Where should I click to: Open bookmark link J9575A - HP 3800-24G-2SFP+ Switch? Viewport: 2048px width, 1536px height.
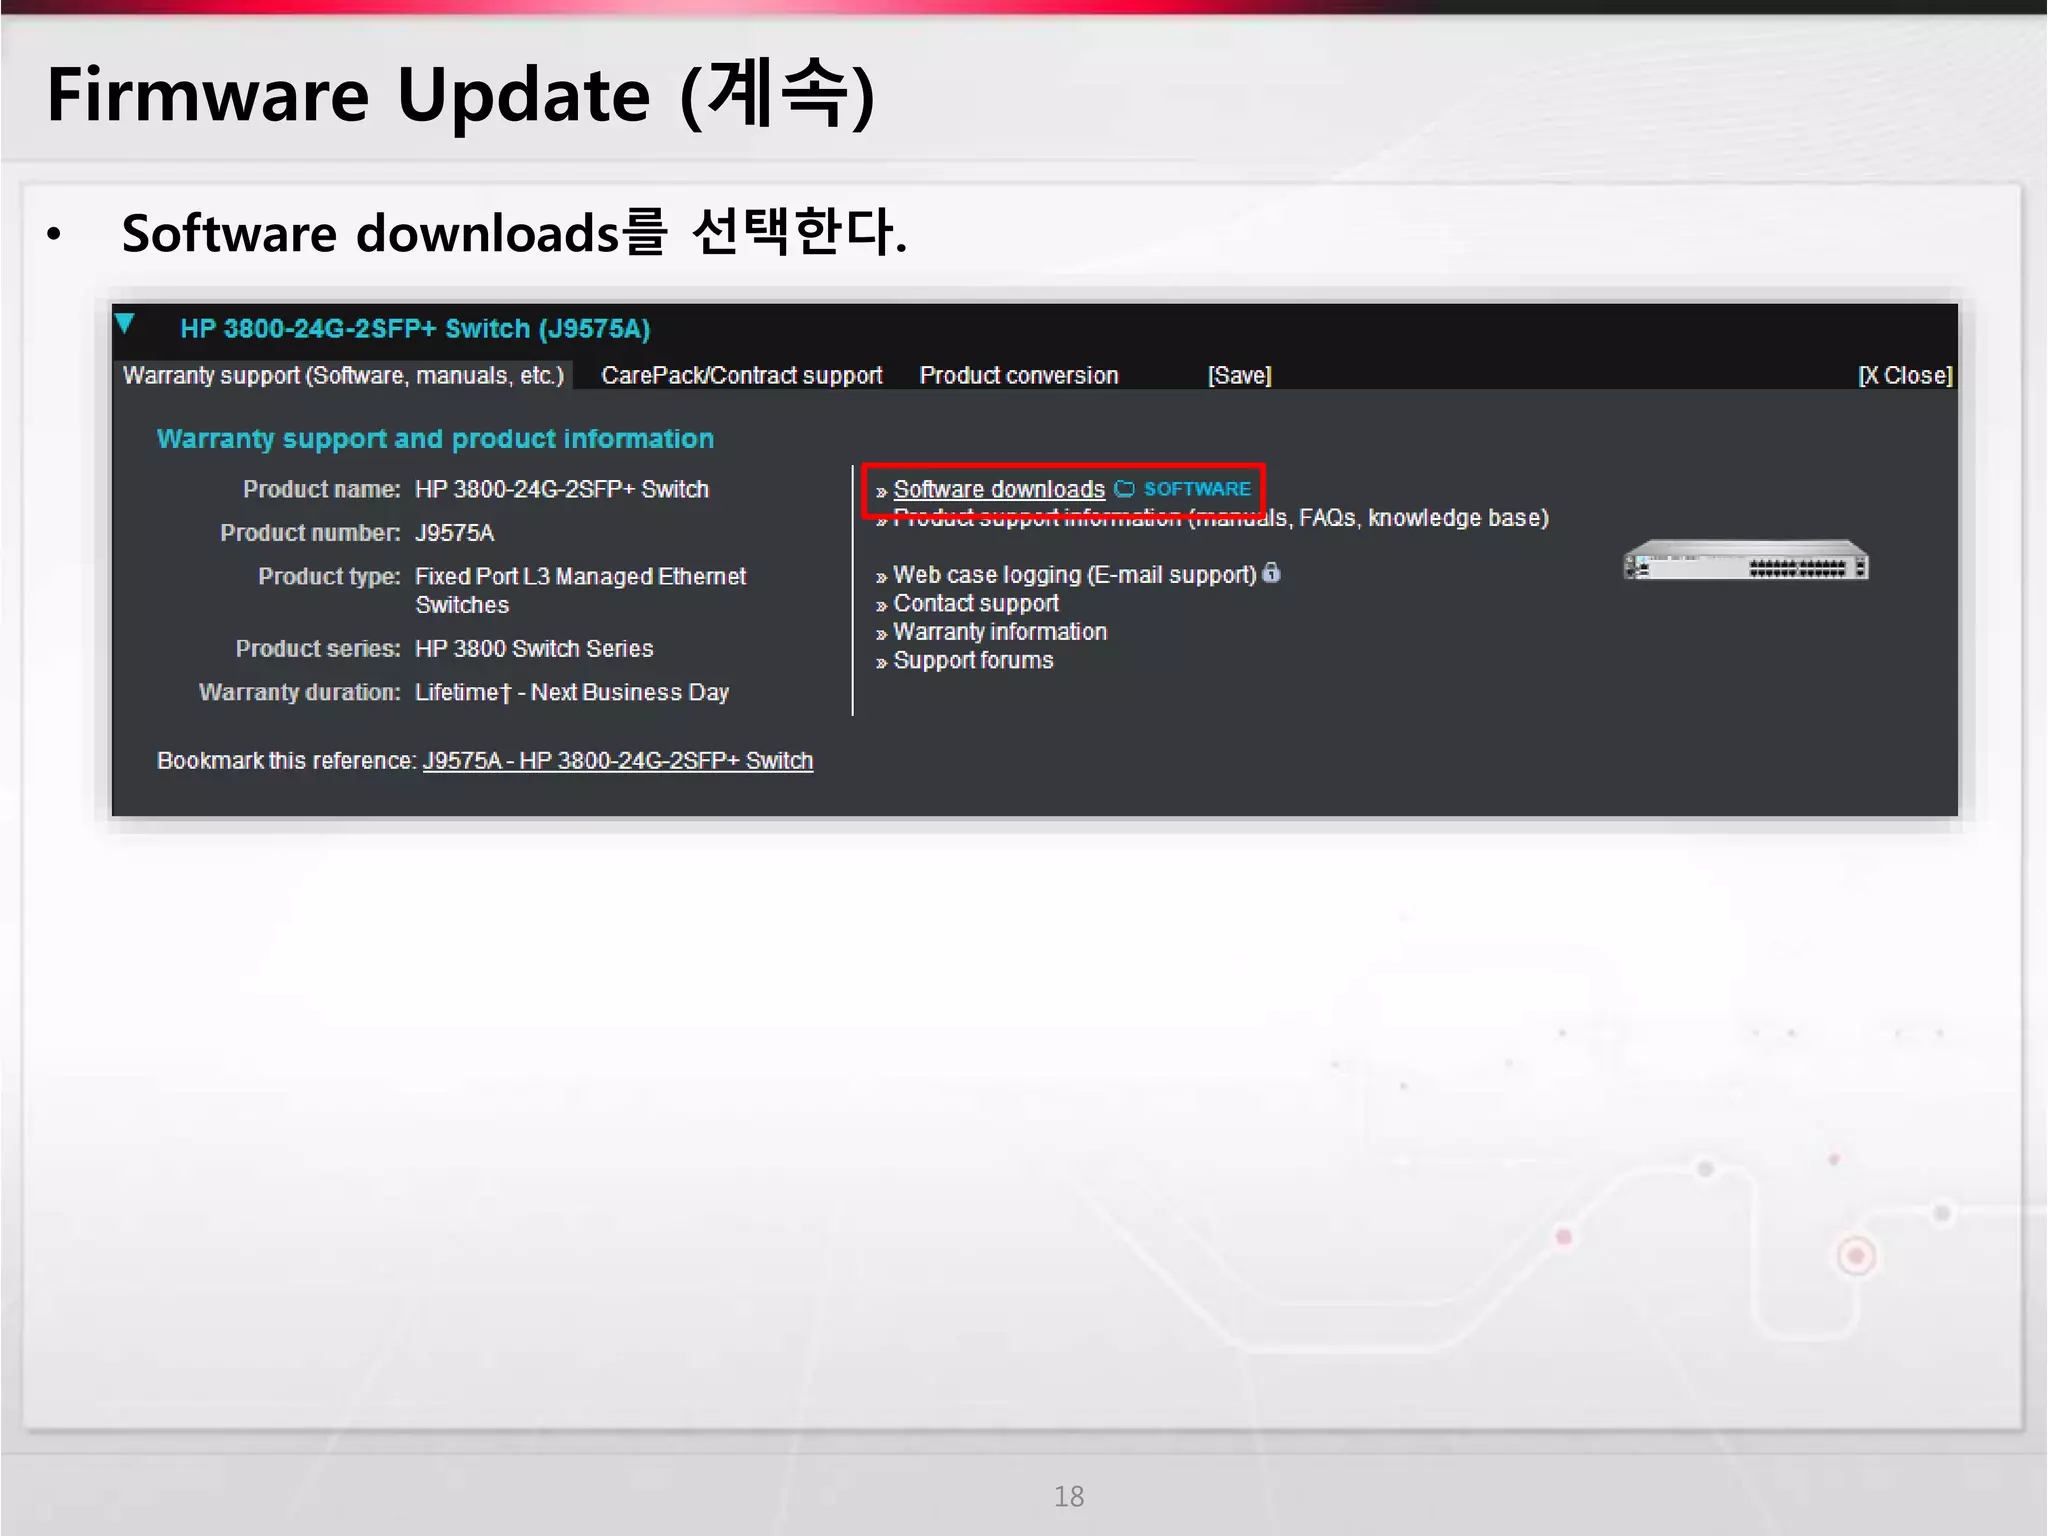click(617, 761)
